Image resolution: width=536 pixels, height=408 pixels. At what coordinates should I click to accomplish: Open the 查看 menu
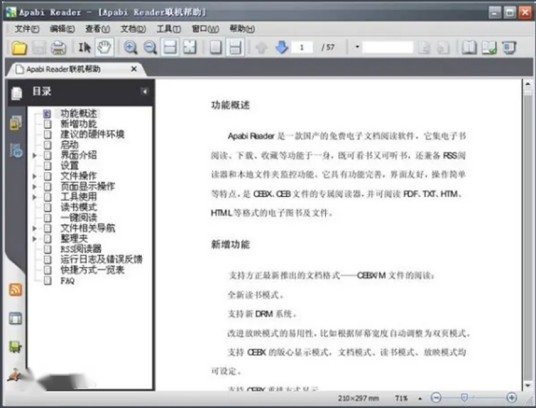[97, 29]
